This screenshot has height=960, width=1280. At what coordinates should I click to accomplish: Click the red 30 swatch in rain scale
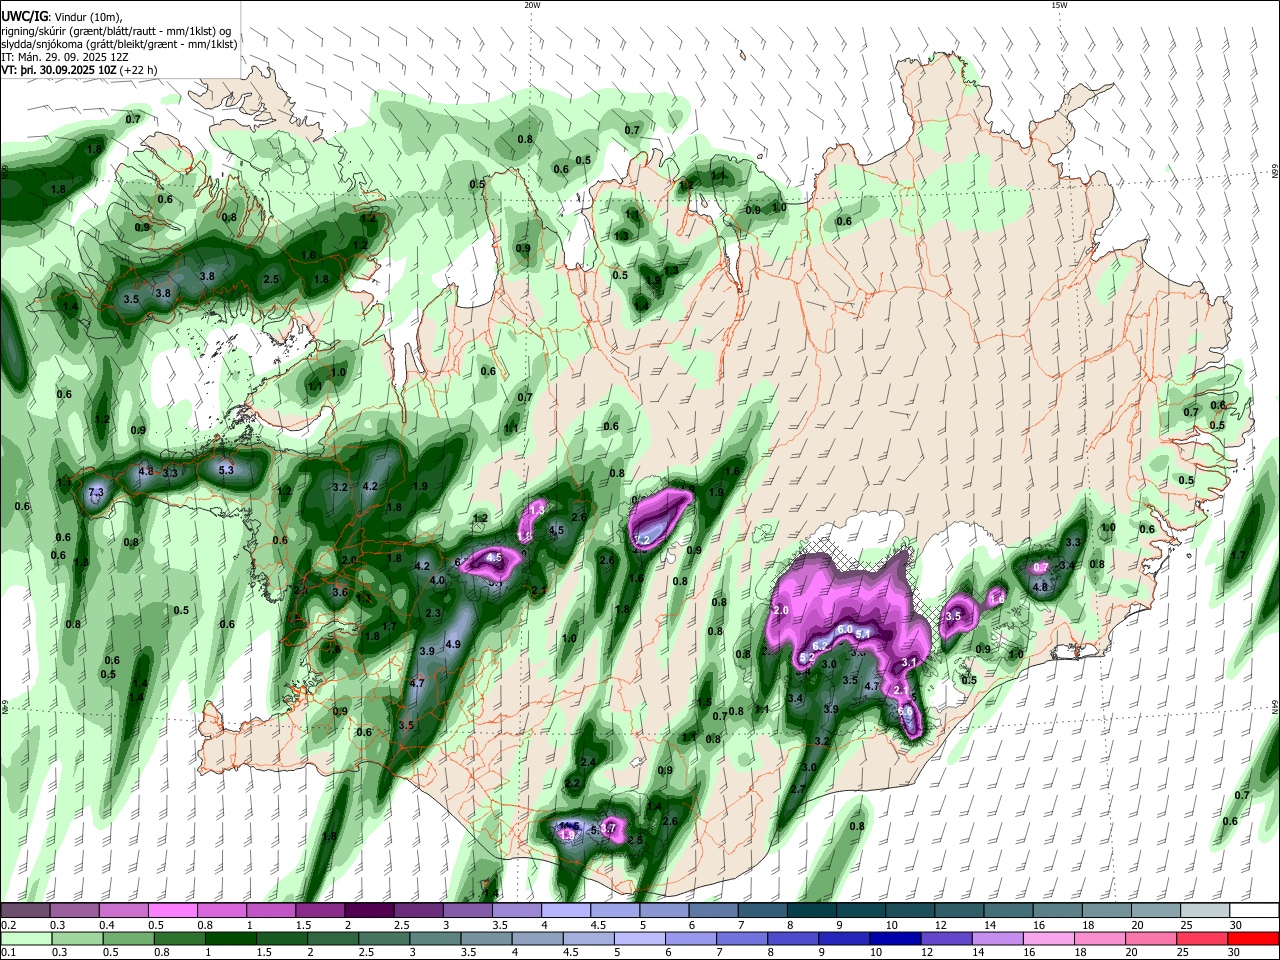coord(1252,938)
